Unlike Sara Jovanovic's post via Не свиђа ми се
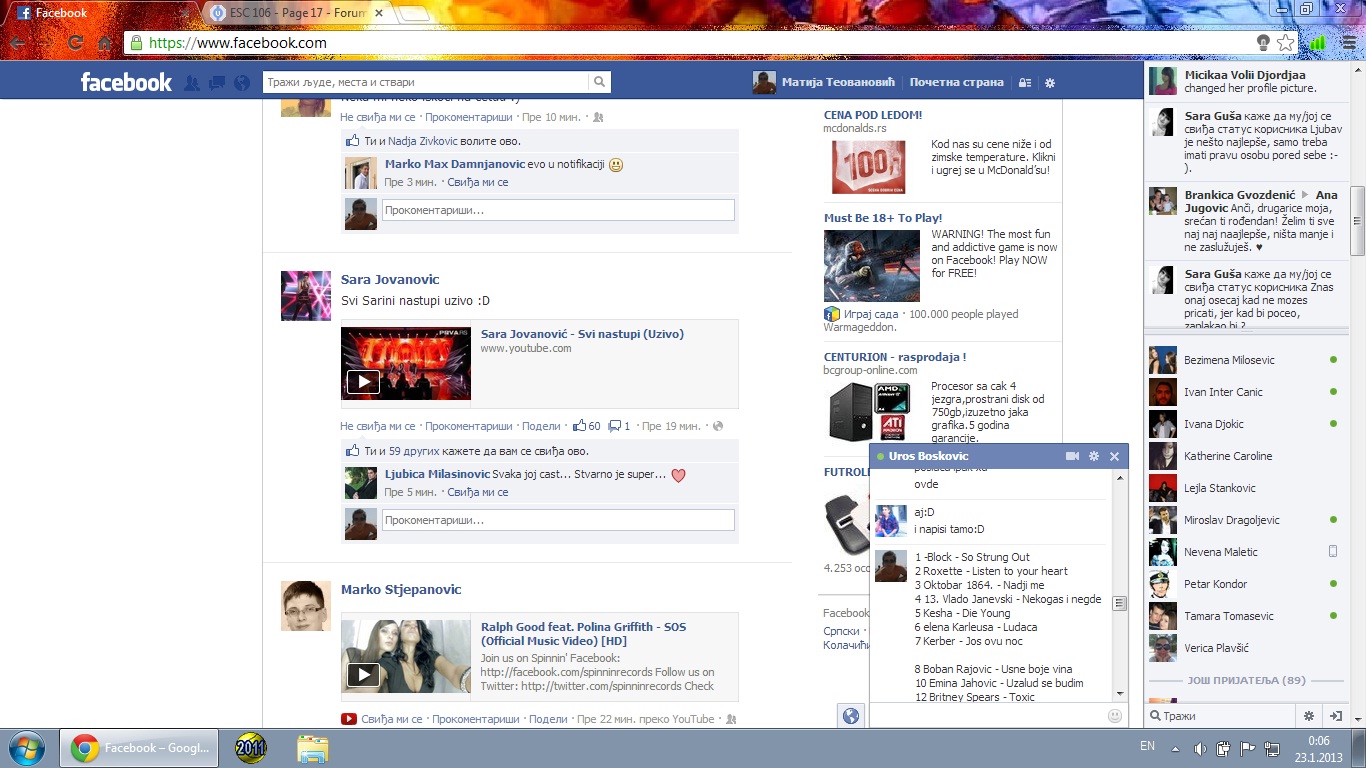The image size is (1366, 768). 377,426
